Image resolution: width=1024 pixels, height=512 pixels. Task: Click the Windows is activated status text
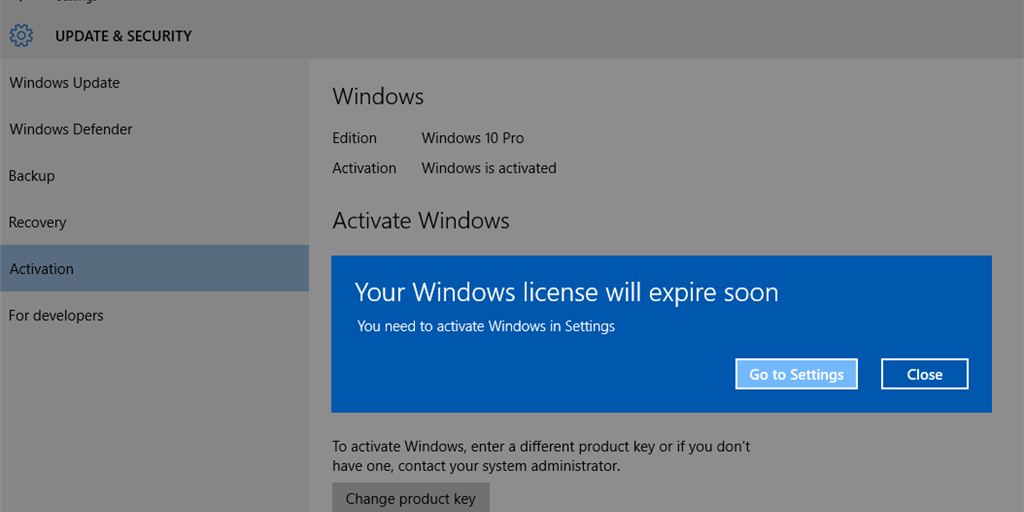[x=488, y=168]
